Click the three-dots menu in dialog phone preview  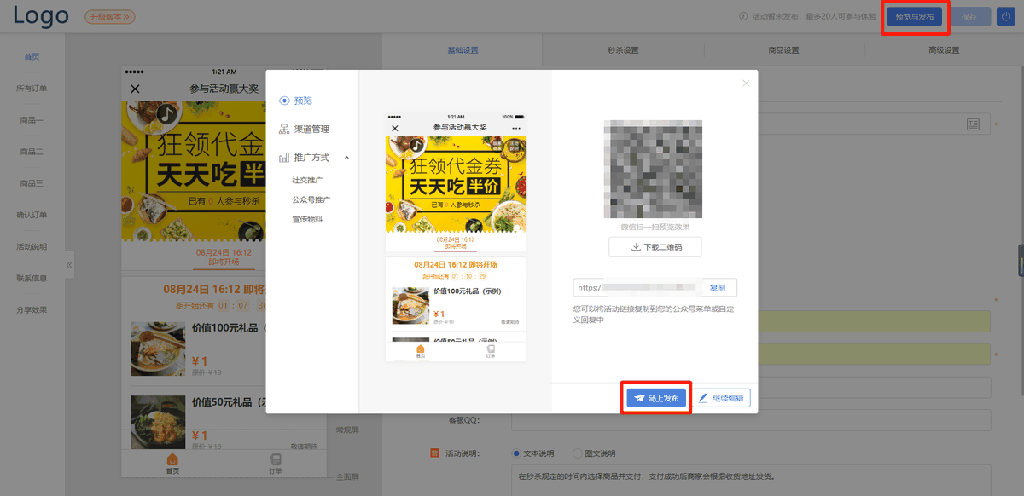(x=517, y=128)
